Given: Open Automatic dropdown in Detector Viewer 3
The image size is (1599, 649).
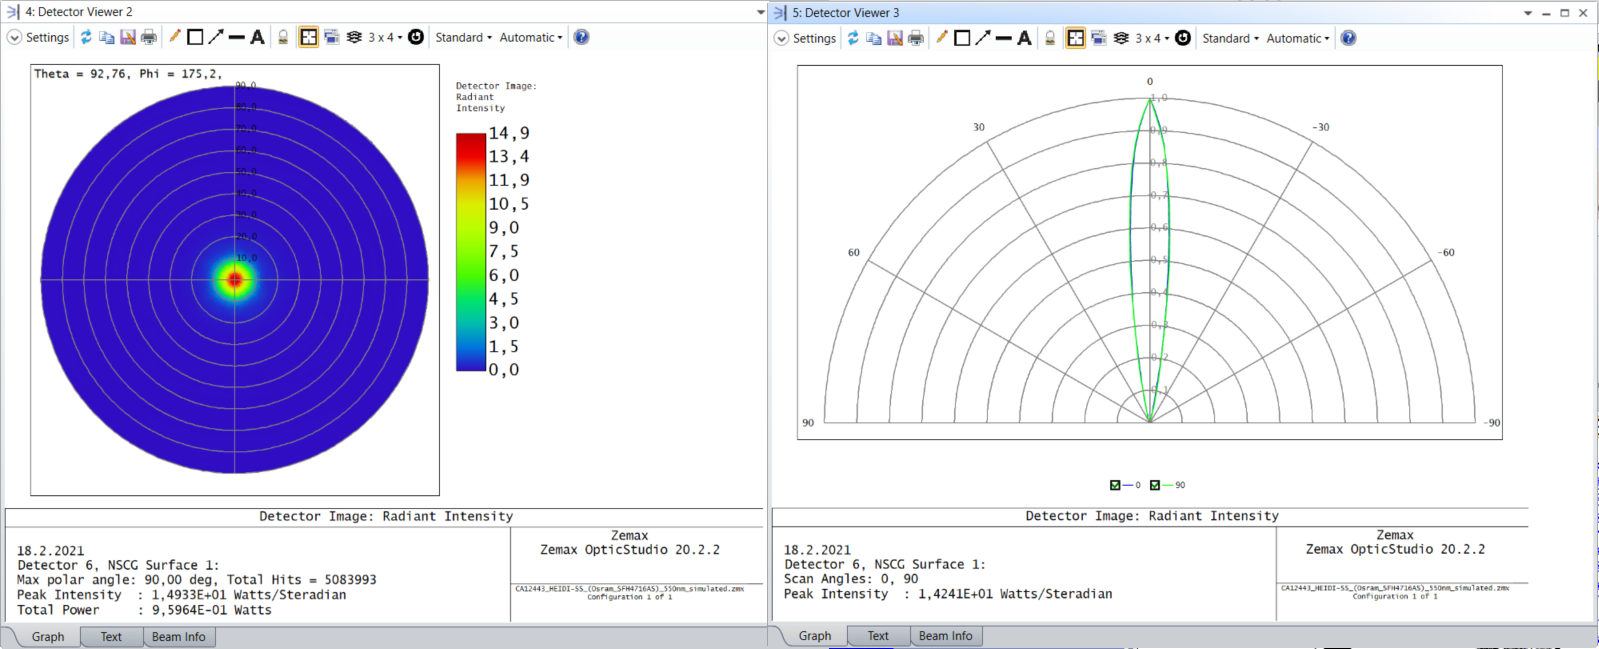Looking at the screenshot, I should coord(1298,38).
